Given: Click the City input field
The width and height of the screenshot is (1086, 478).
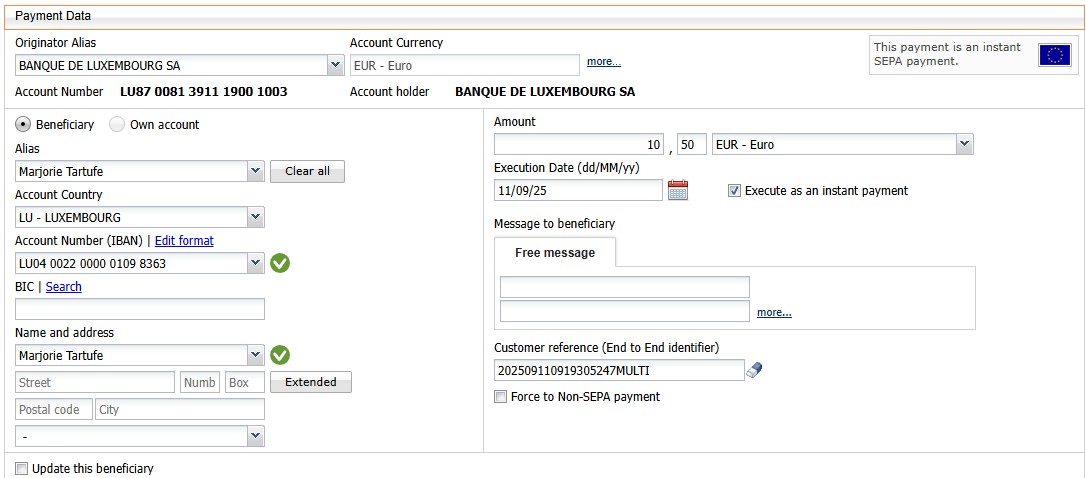Looking at the screenshot, I should click(x=180, y=409).
